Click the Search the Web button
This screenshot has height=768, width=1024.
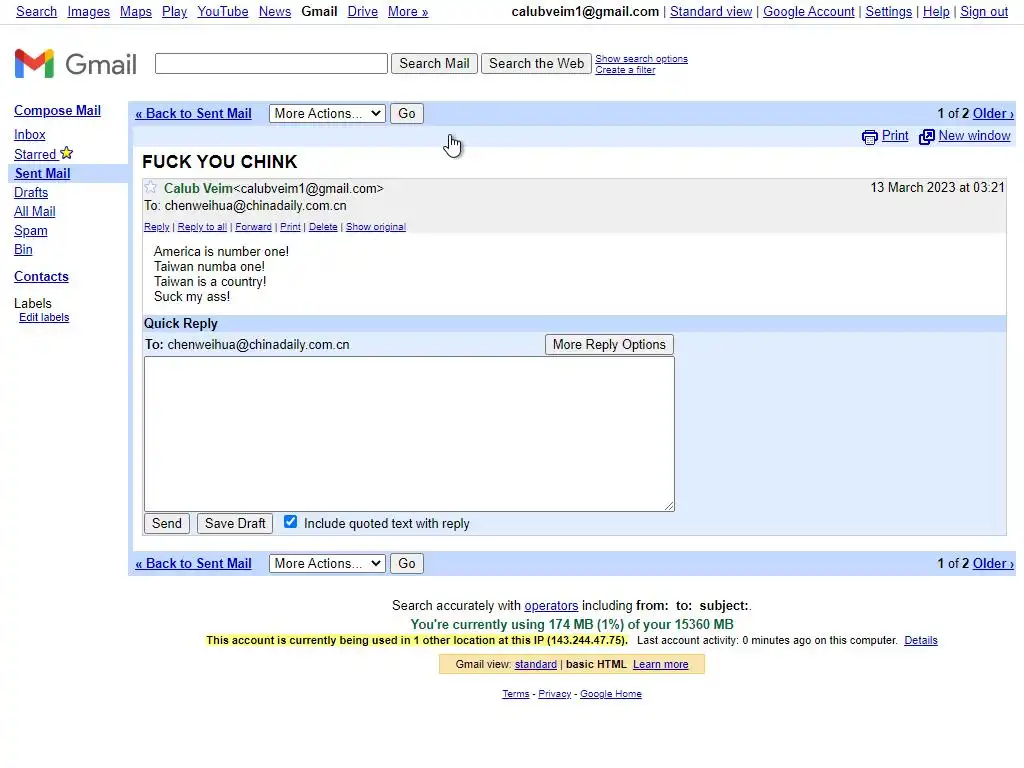click(536, 63)
